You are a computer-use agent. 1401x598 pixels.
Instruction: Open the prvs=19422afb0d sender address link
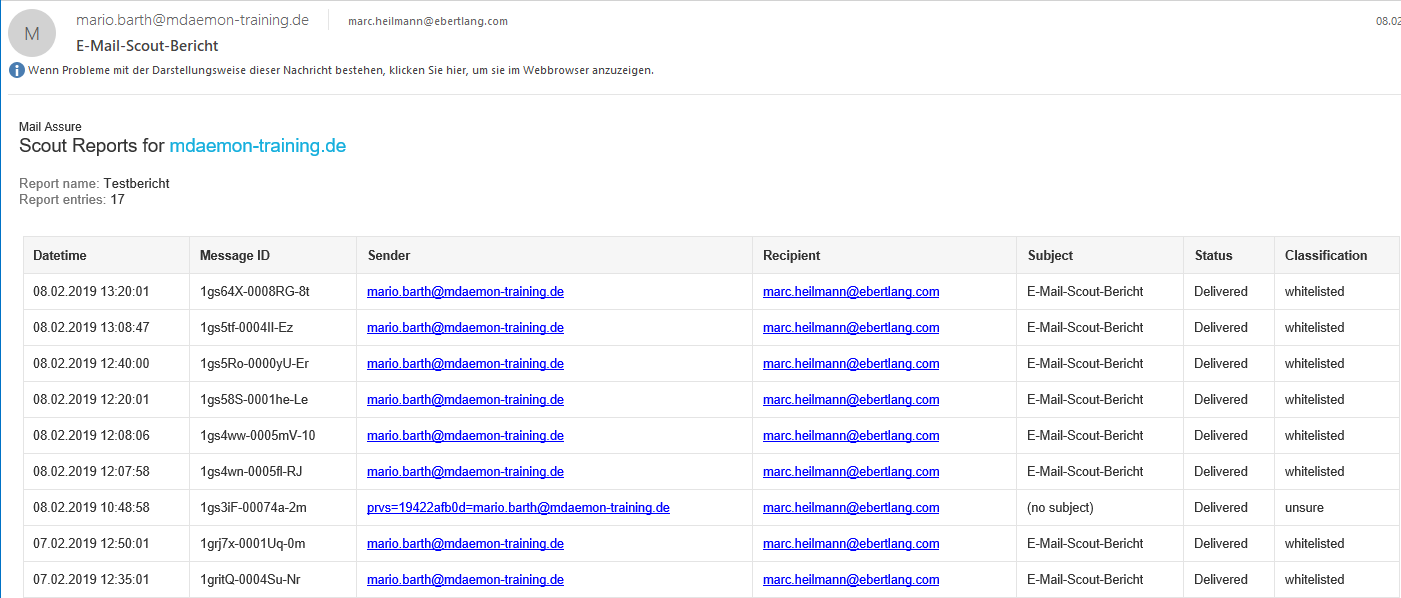point(518,508)
